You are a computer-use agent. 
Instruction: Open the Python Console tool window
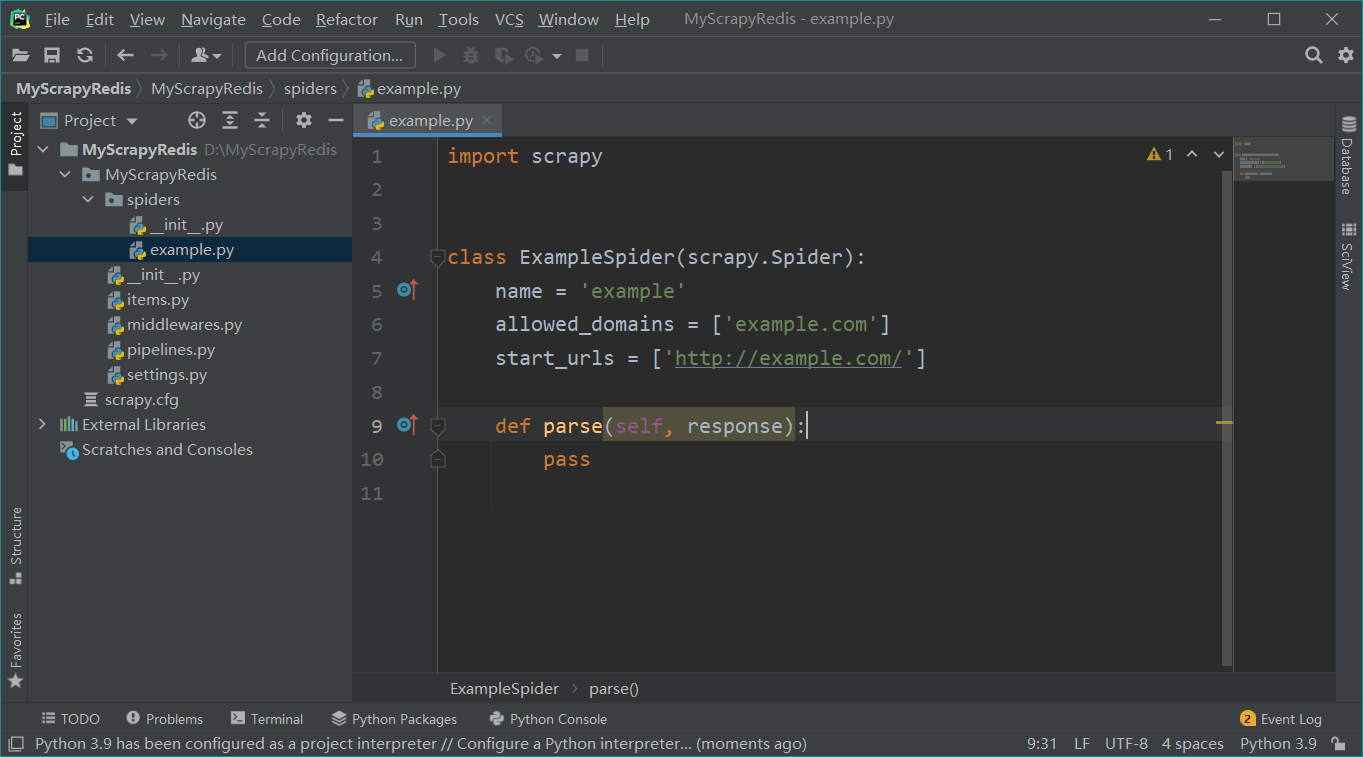click(x=548, y=719)
